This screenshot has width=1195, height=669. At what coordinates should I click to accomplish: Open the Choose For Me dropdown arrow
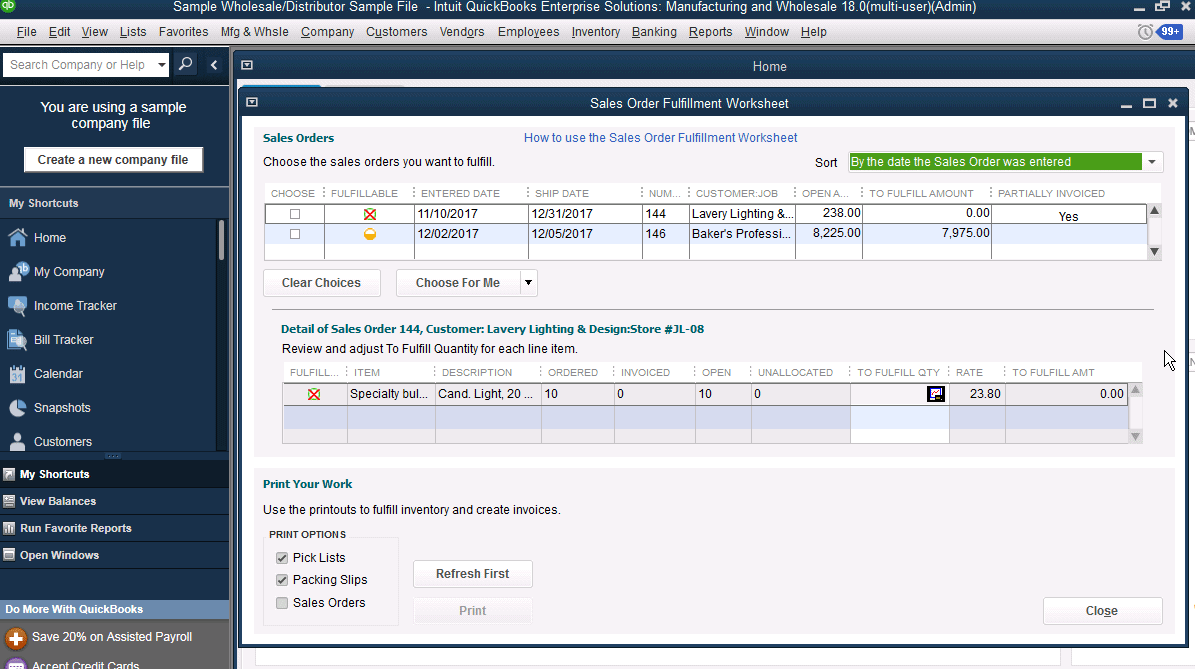pyautogui.click(x=528, y=283)
